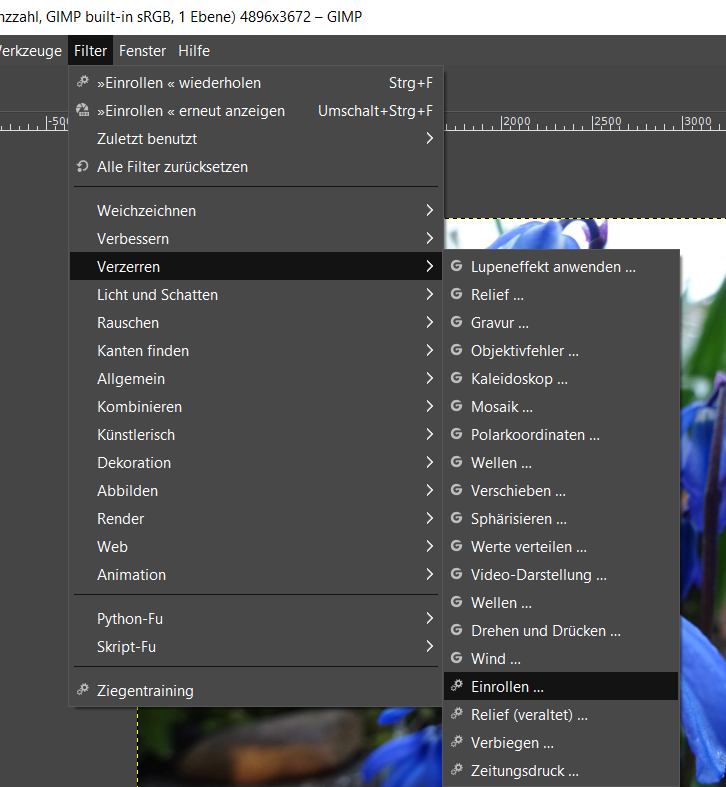Image resolution: width=726 pixels, height=787 pixels.
Task: Click the icon next to »Einrollen« erneut anzeigen
Action: click(x=83, y=111)
